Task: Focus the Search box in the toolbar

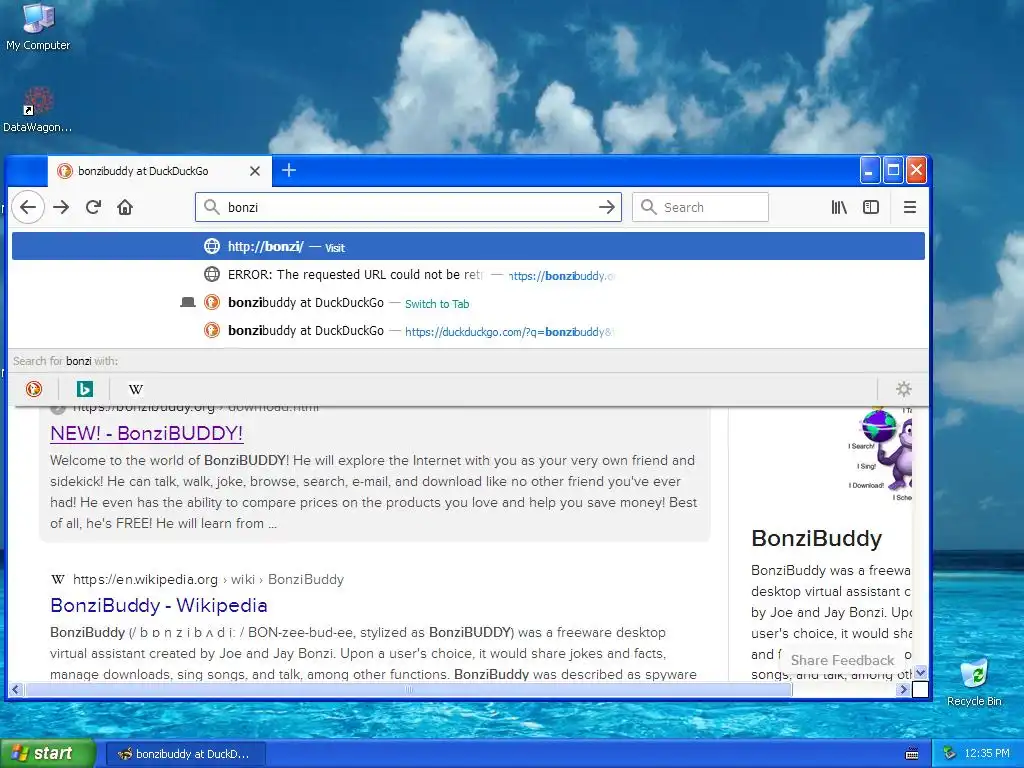Action: pos(700,208)
